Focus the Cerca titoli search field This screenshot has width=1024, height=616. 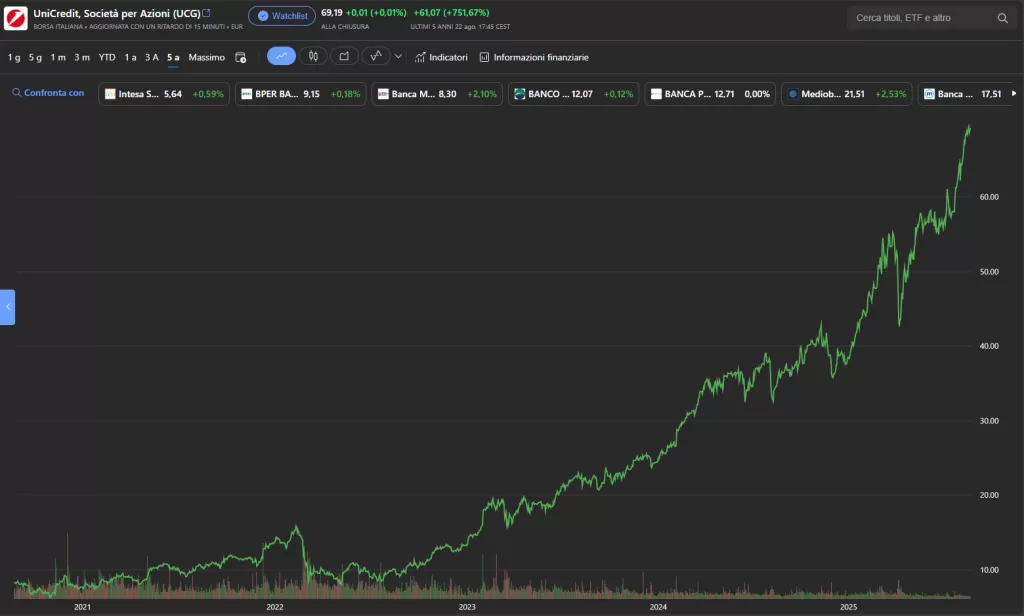coord(918,18)
